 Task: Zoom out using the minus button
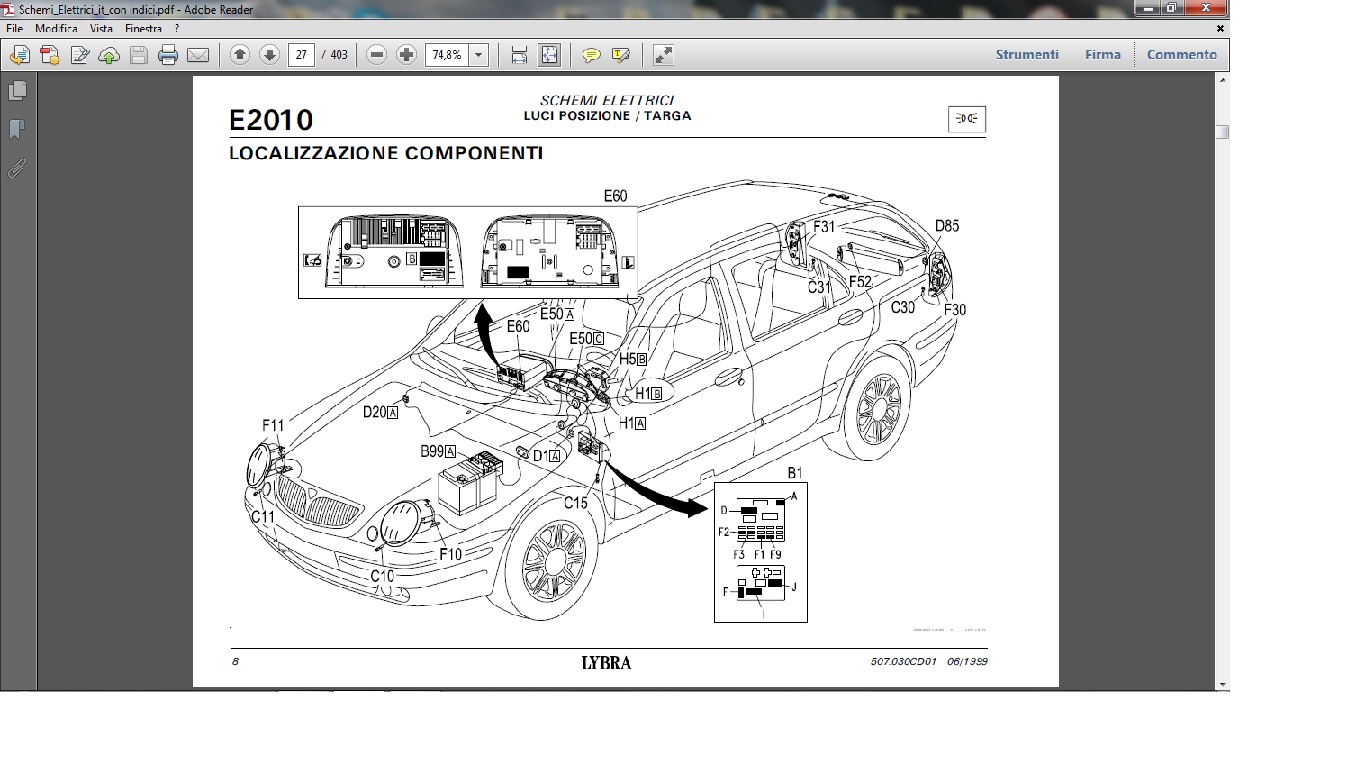pyautogui.click(x=376, y=55)
